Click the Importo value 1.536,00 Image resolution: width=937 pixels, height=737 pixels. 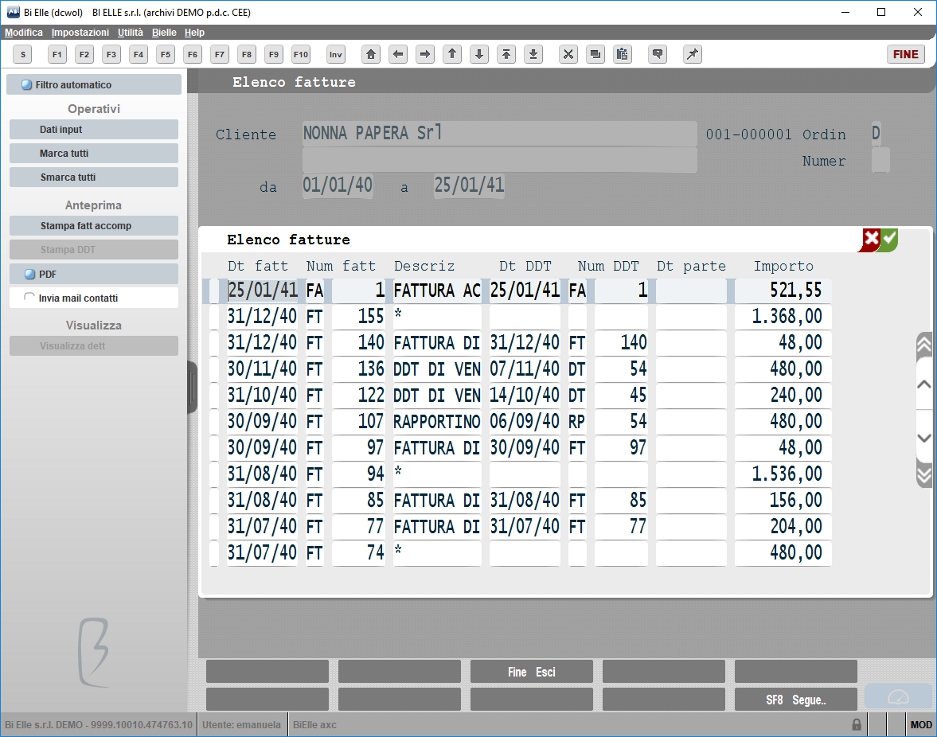[783, 474]
